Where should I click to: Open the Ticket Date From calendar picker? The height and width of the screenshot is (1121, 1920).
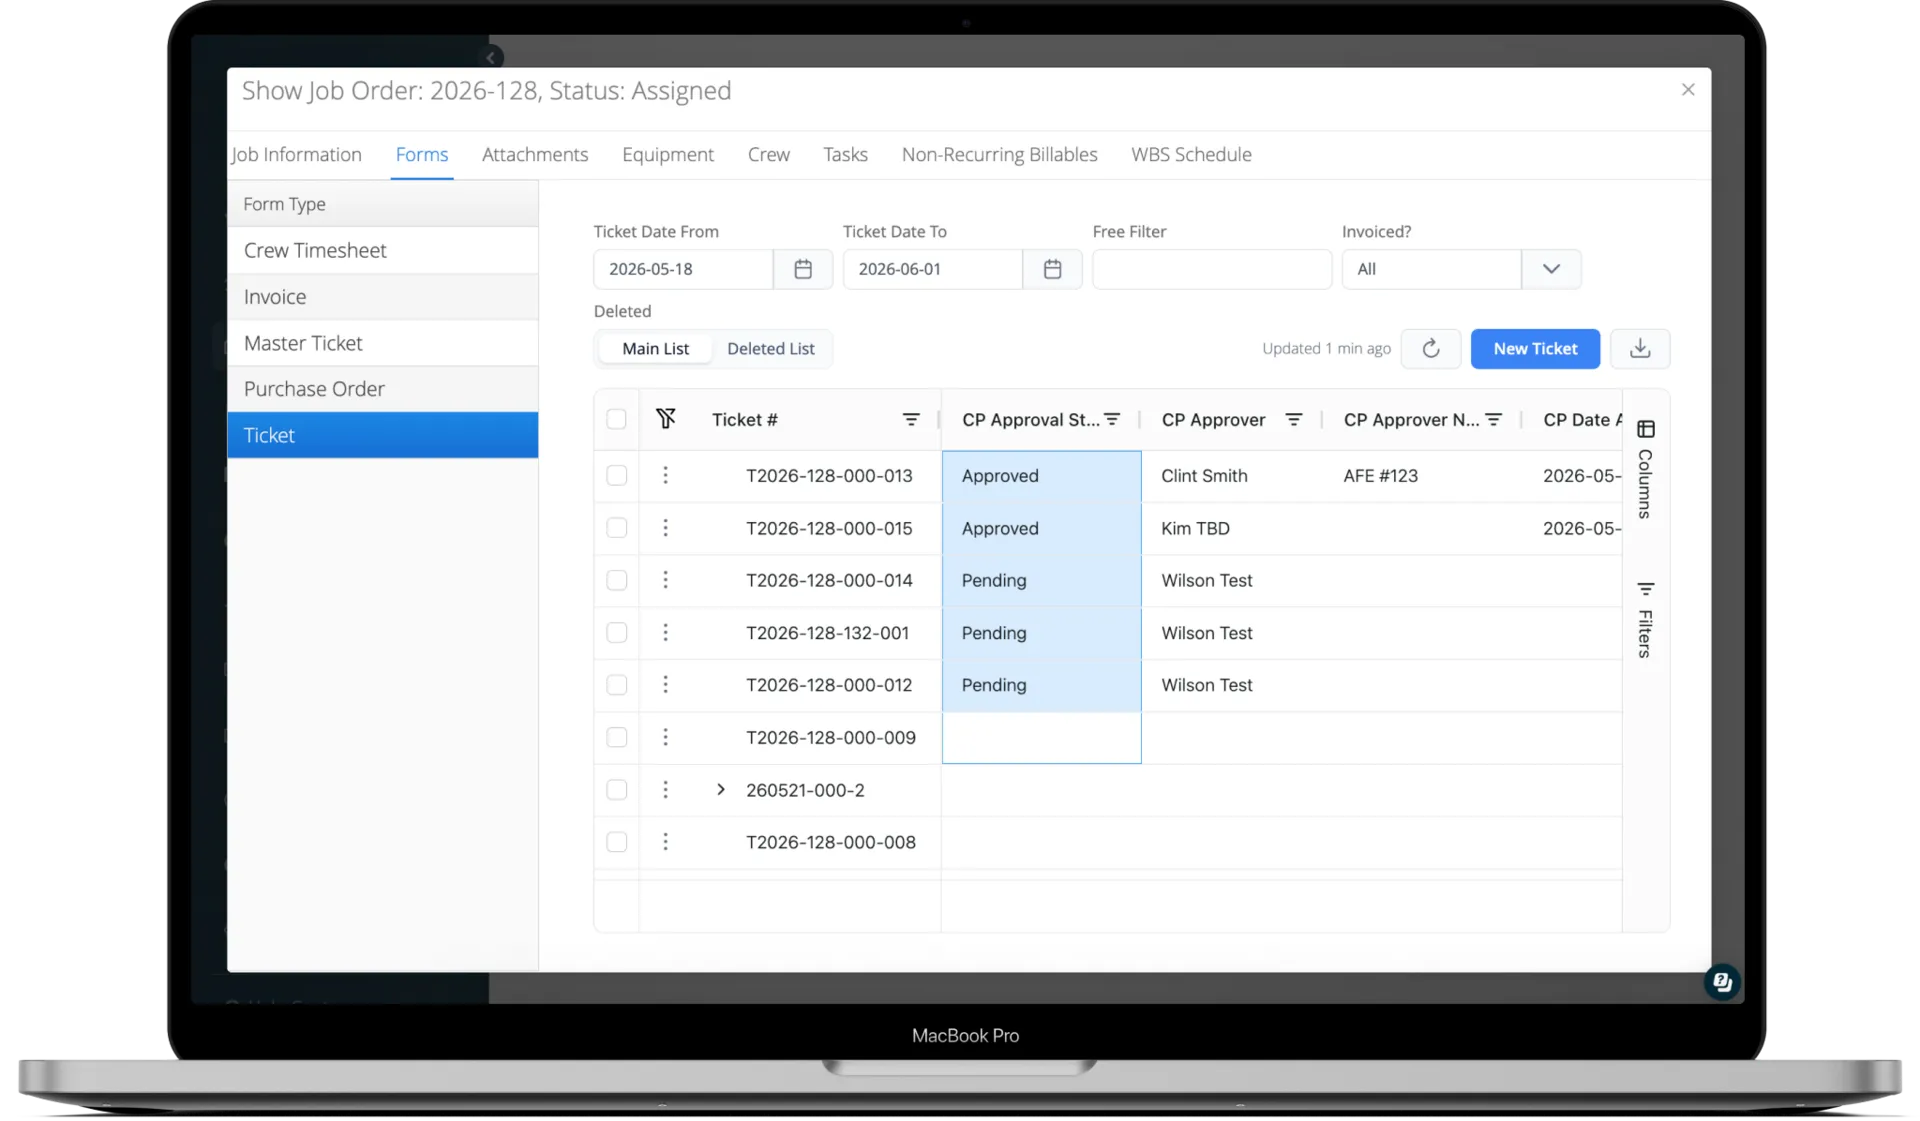click(x=803, y=269)
